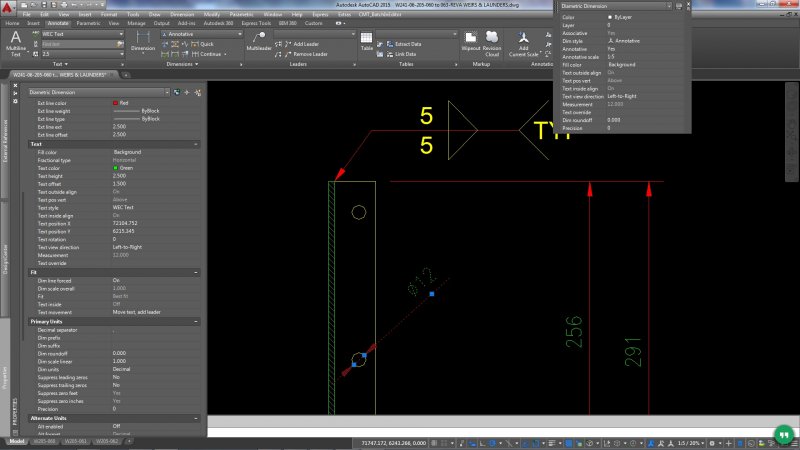Select the Revision Cloud tool

coord(492,43)
